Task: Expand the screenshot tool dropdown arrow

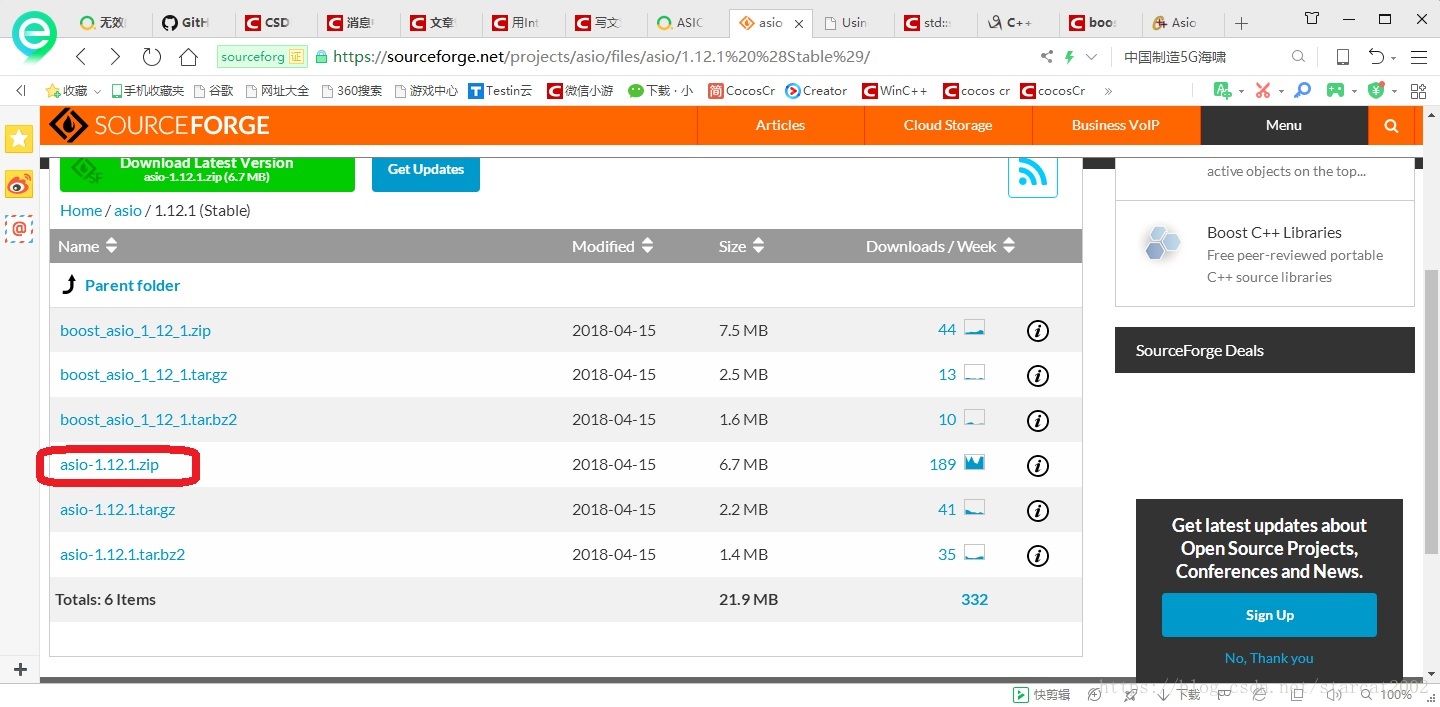Action: (1280, 91)
